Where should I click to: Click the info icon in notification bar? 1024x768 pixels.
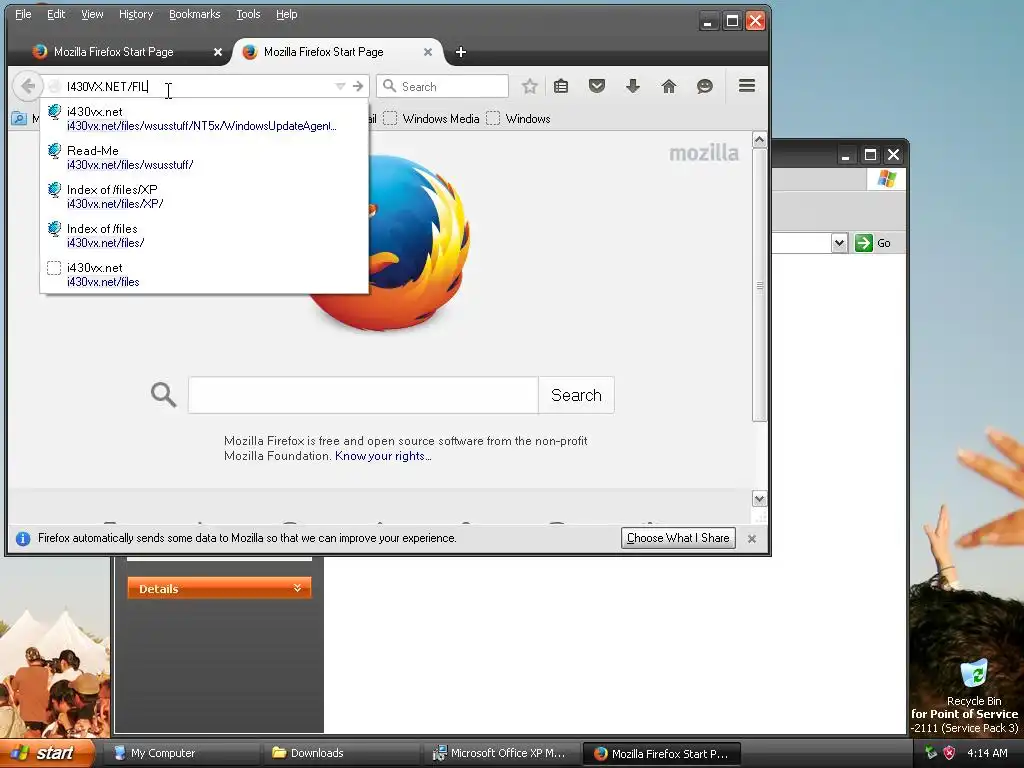pyautogui.click(x=23, y=539)
